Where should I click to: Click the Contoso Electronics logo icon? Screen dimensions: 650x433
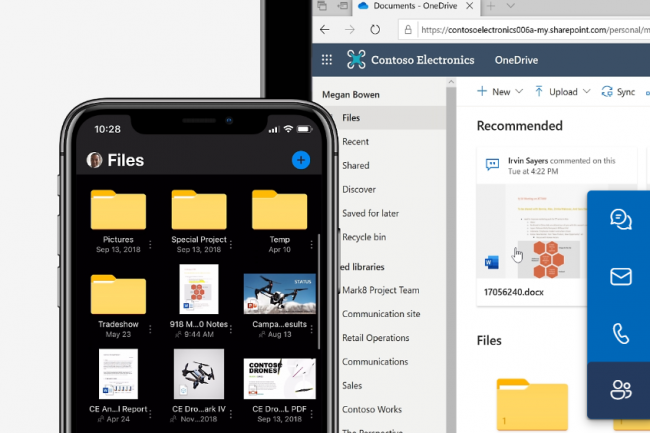pyautogui.click(x=356, y=59)
